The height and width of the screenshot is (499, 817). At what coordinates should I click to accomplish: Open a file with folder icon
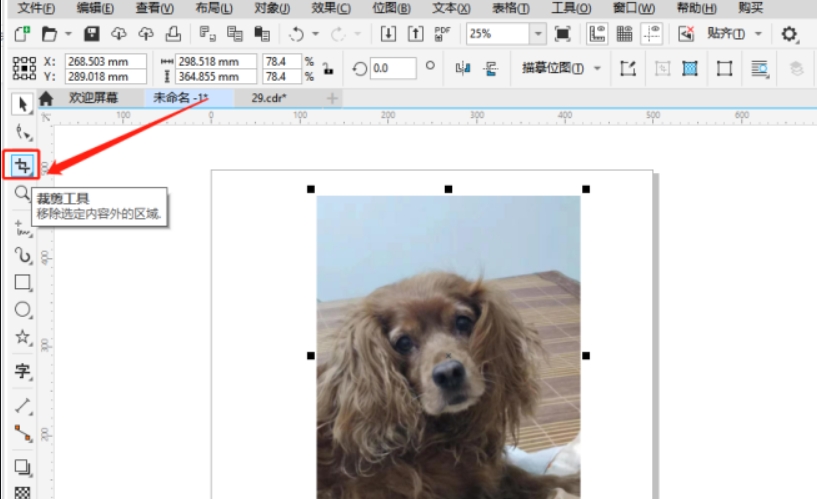coord(49,34)
